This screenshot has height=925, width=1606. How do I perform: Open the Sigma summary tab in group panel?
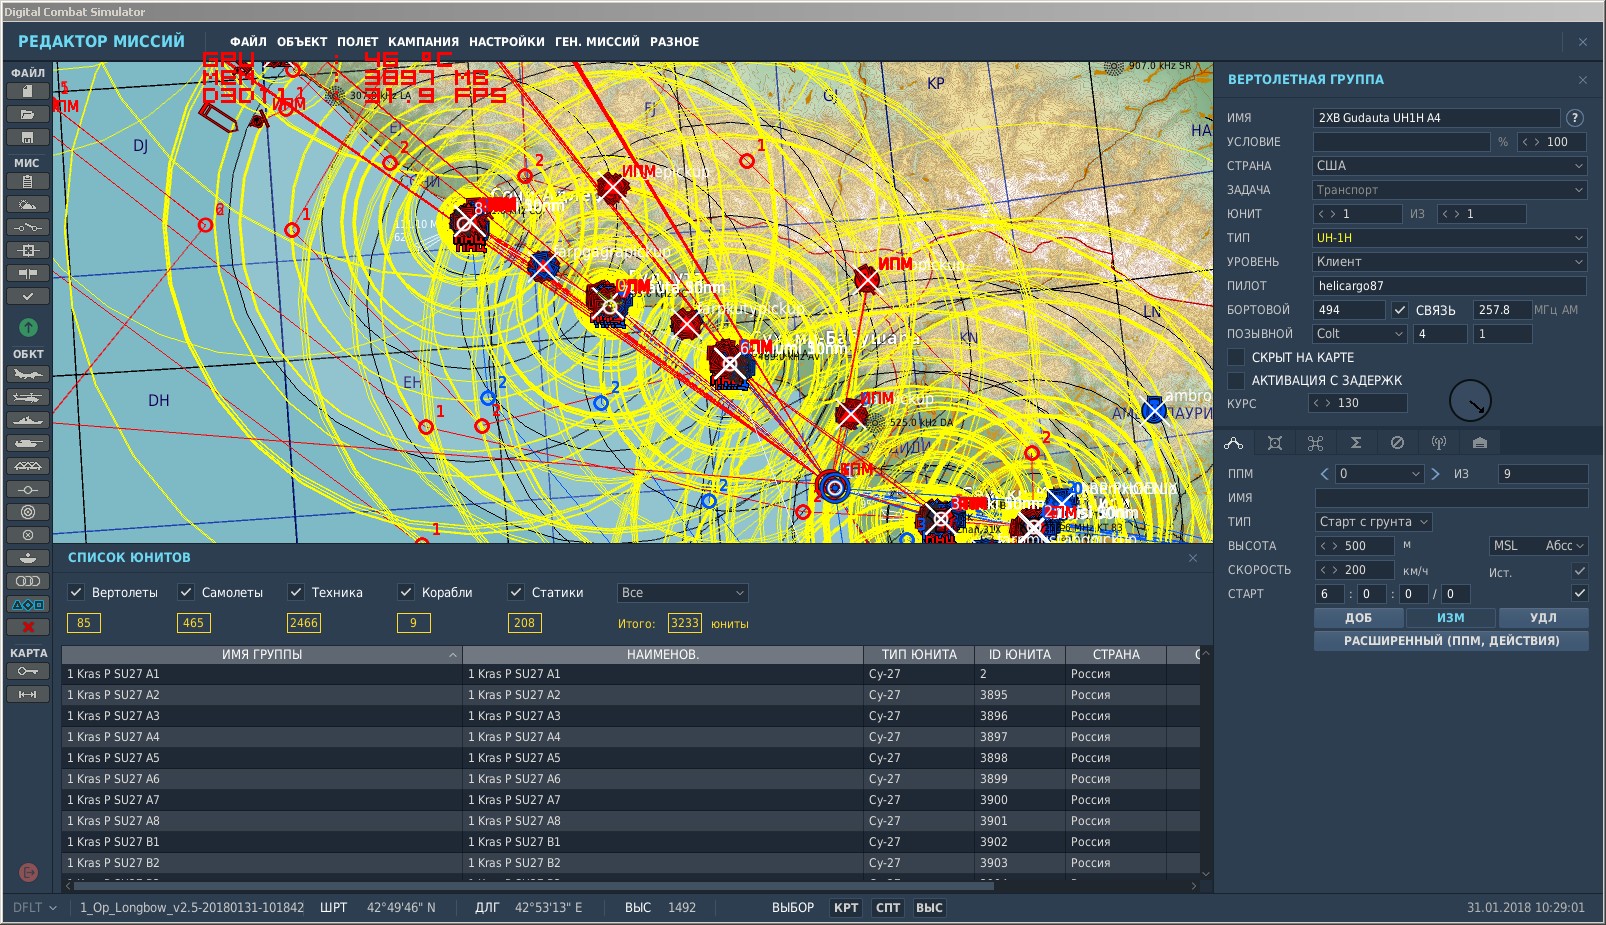pyautogui.click(x=1356, y=443)
